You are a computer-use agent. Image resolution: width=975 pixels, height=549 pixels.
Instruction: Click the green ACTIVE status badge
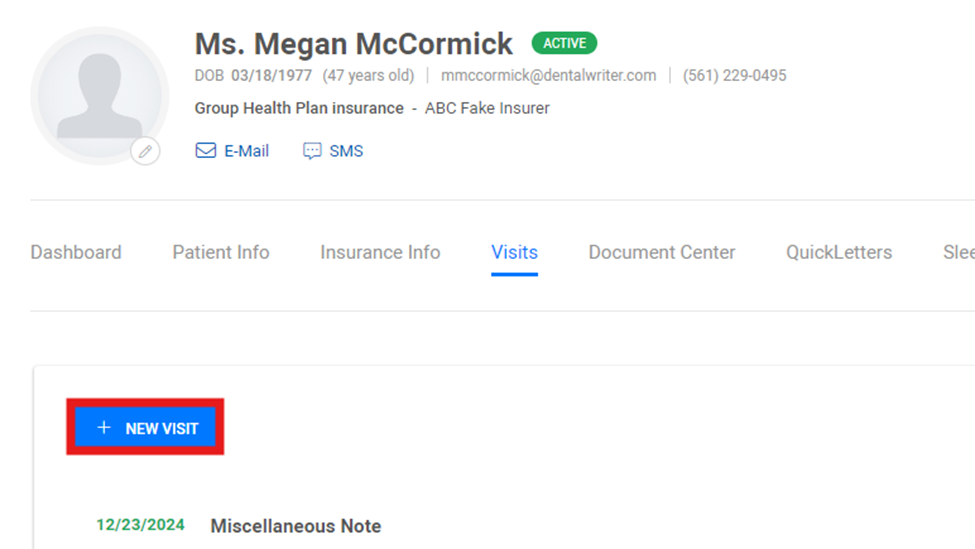pyautogui.click(x=564, y=44)
